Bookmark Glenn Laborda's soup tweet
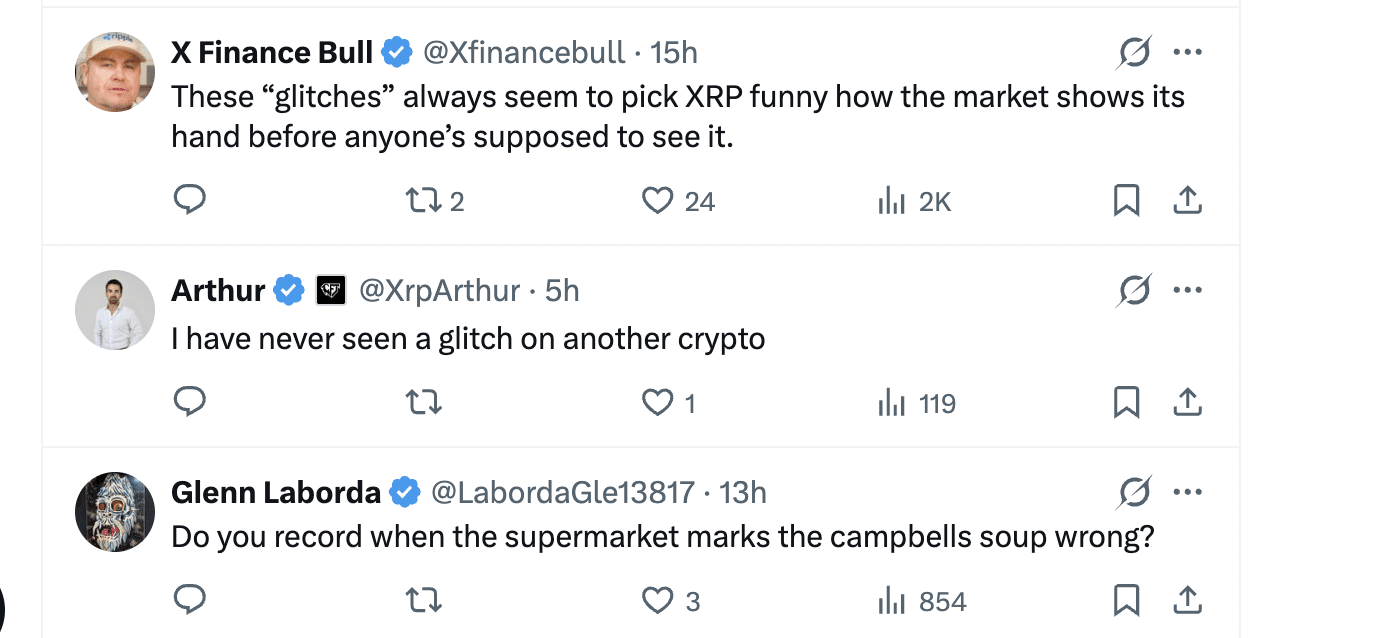Image resolution: width=1390 pixels, height=638 pixels. click(1127, 600)
